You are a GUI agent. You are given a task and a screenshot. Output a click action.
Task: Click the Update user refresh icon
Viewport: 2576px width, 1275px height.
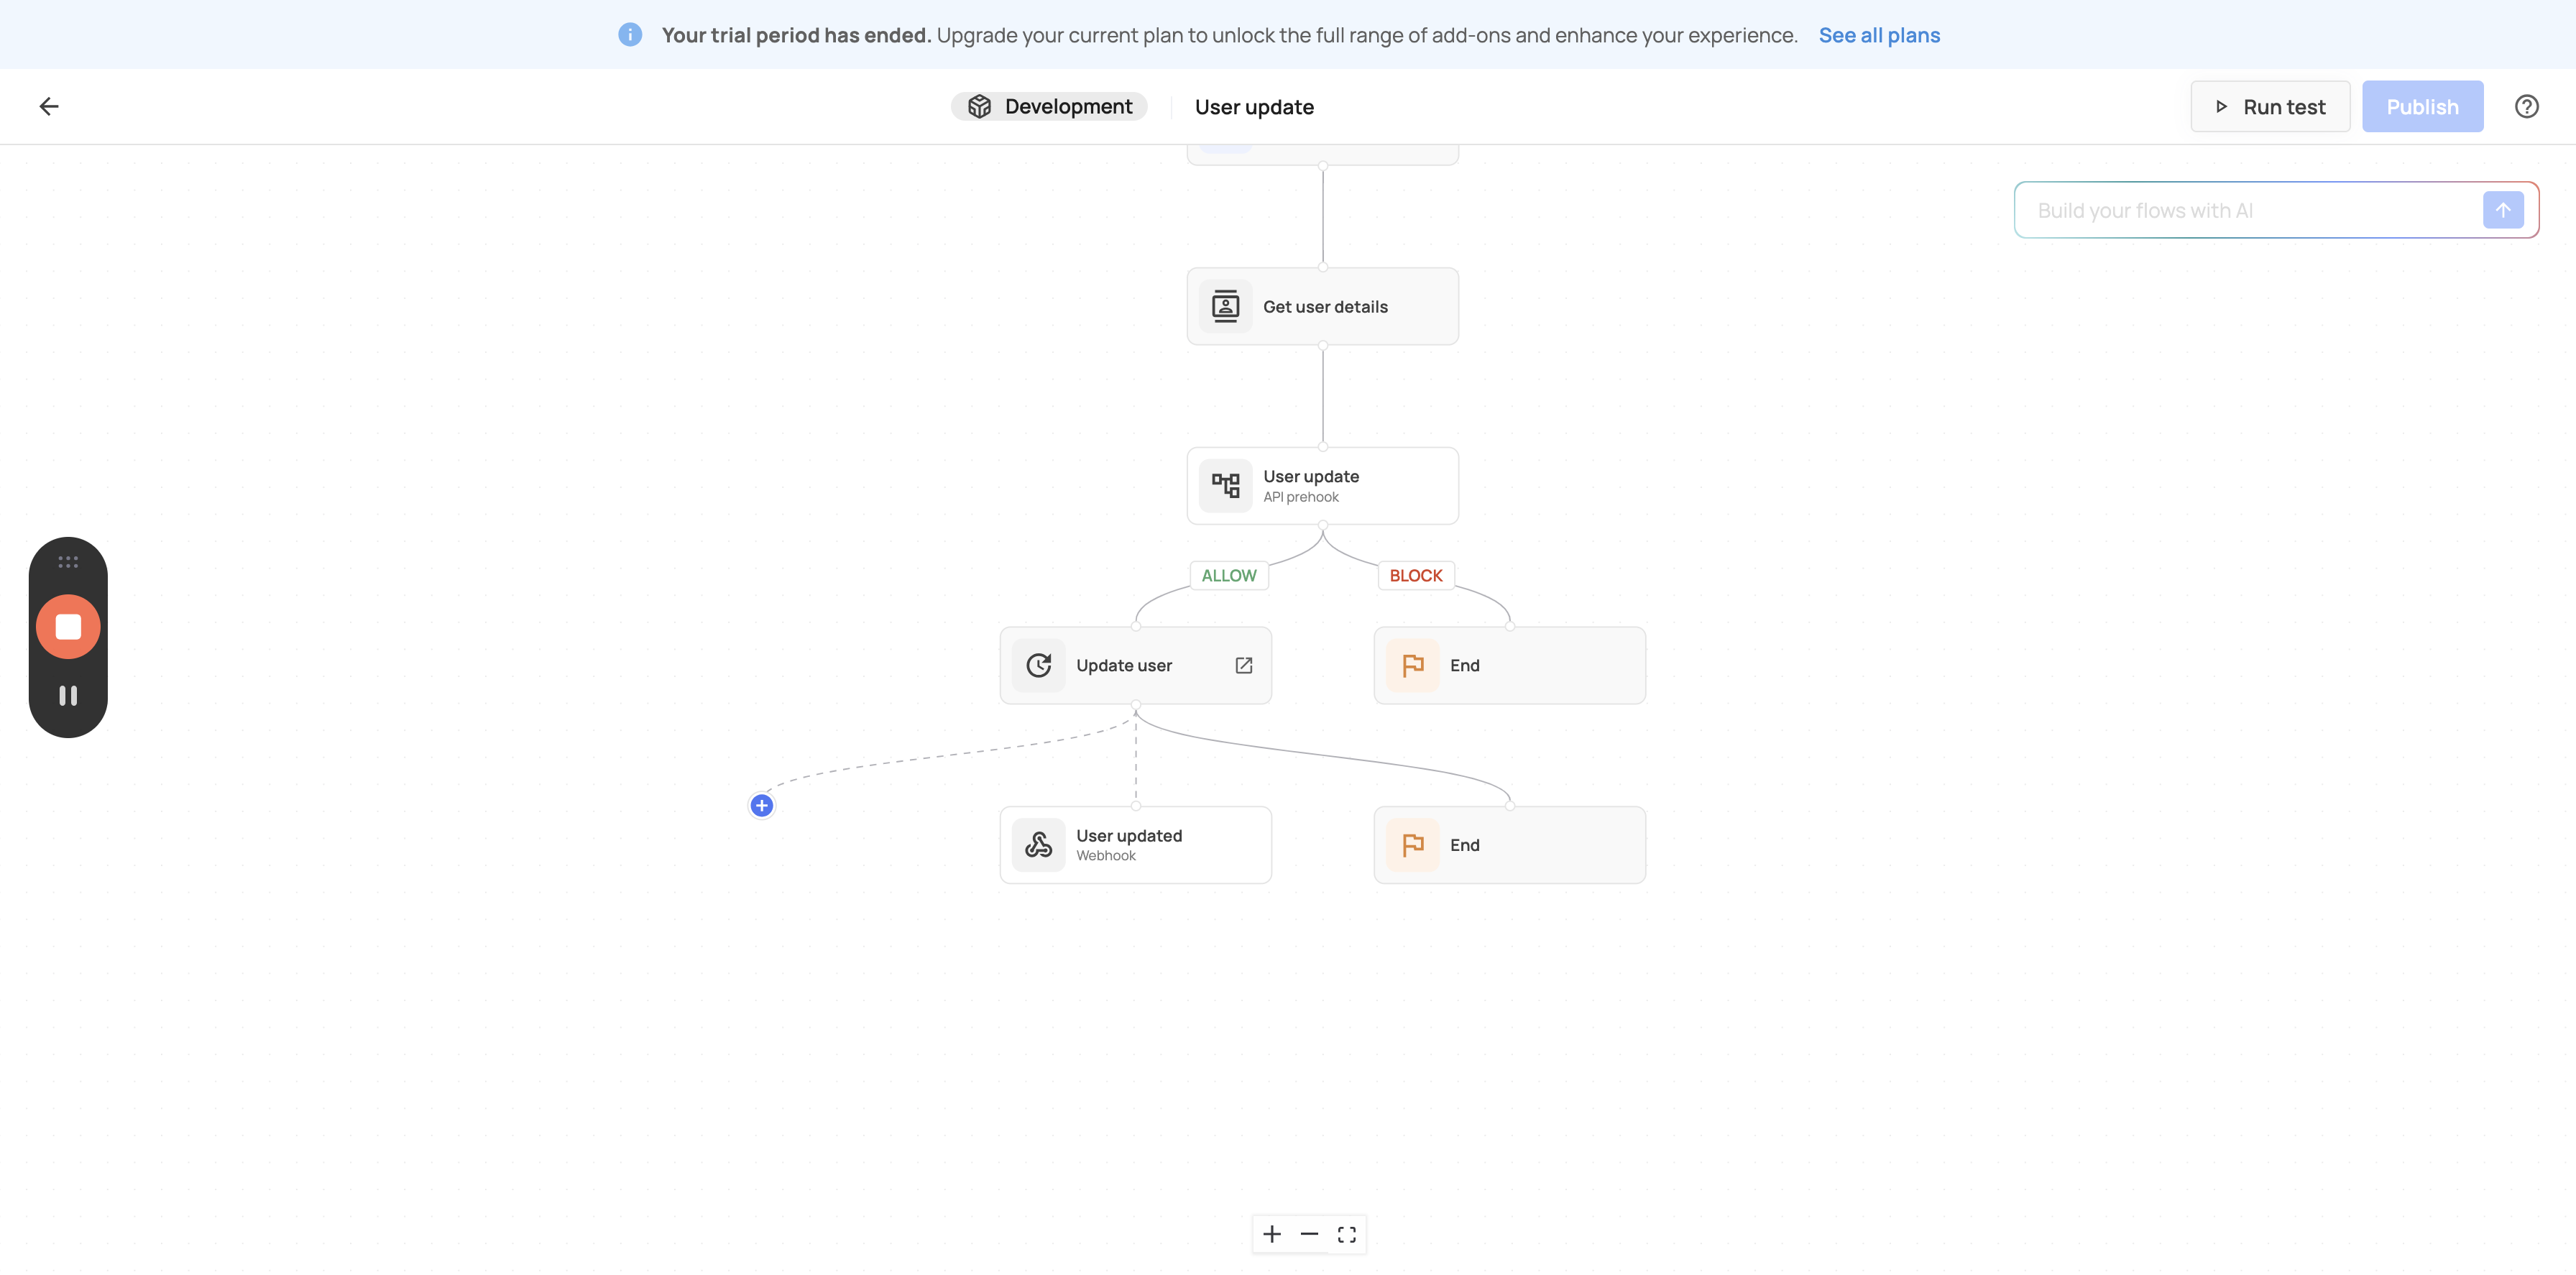point(1038,665)
